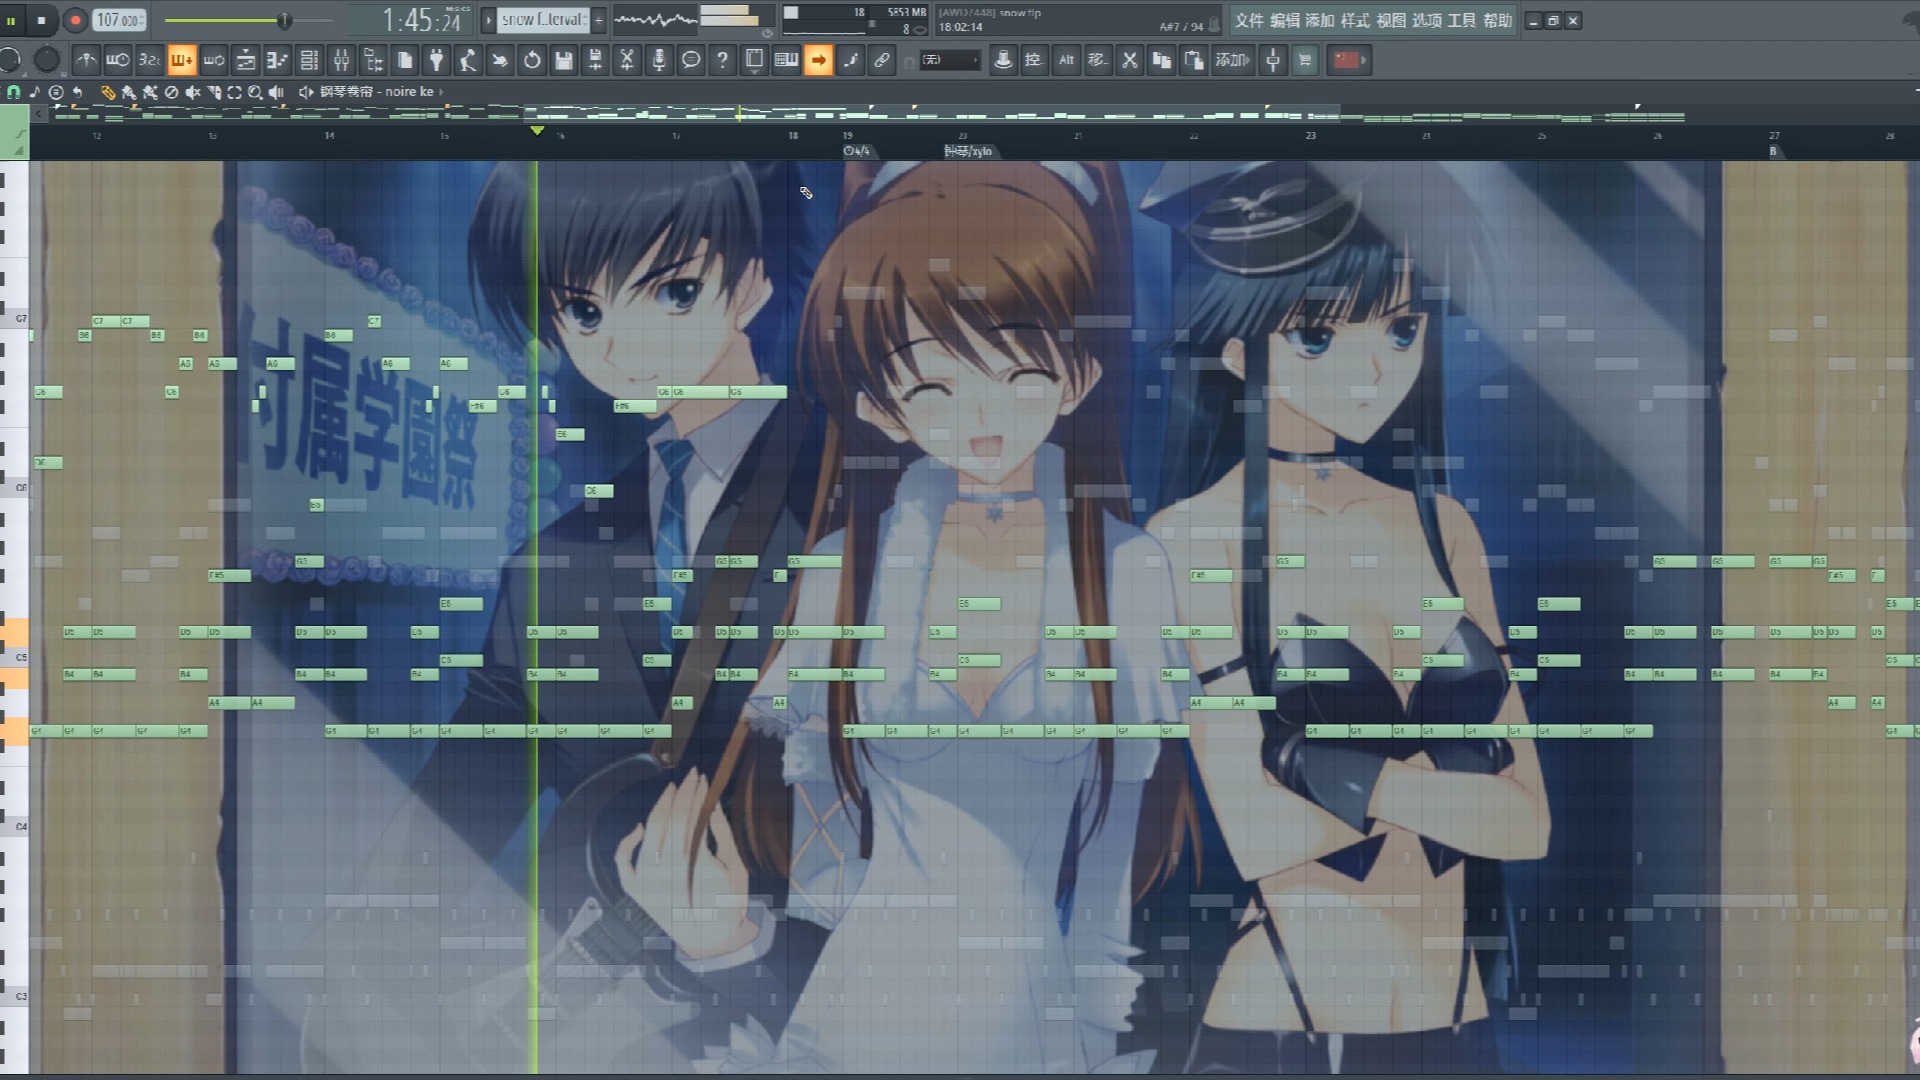Open the 添加 menu in menu bar

(1320, 20)
